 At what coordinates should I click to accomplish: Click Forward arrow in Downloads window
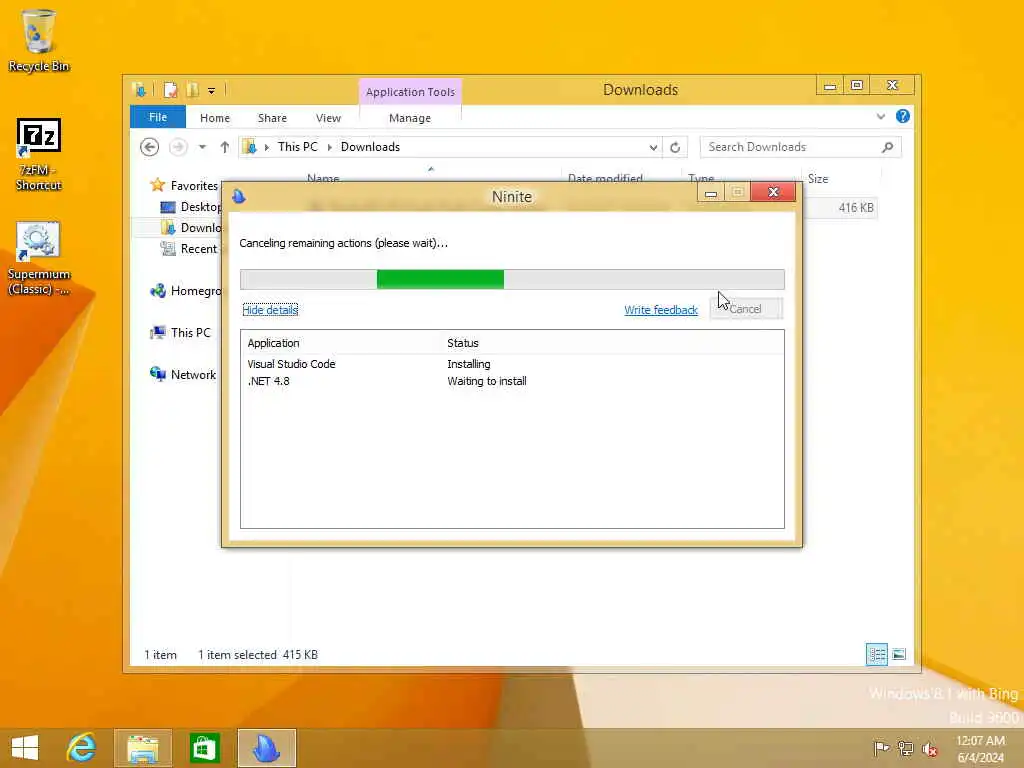click(x=178, y=147)
